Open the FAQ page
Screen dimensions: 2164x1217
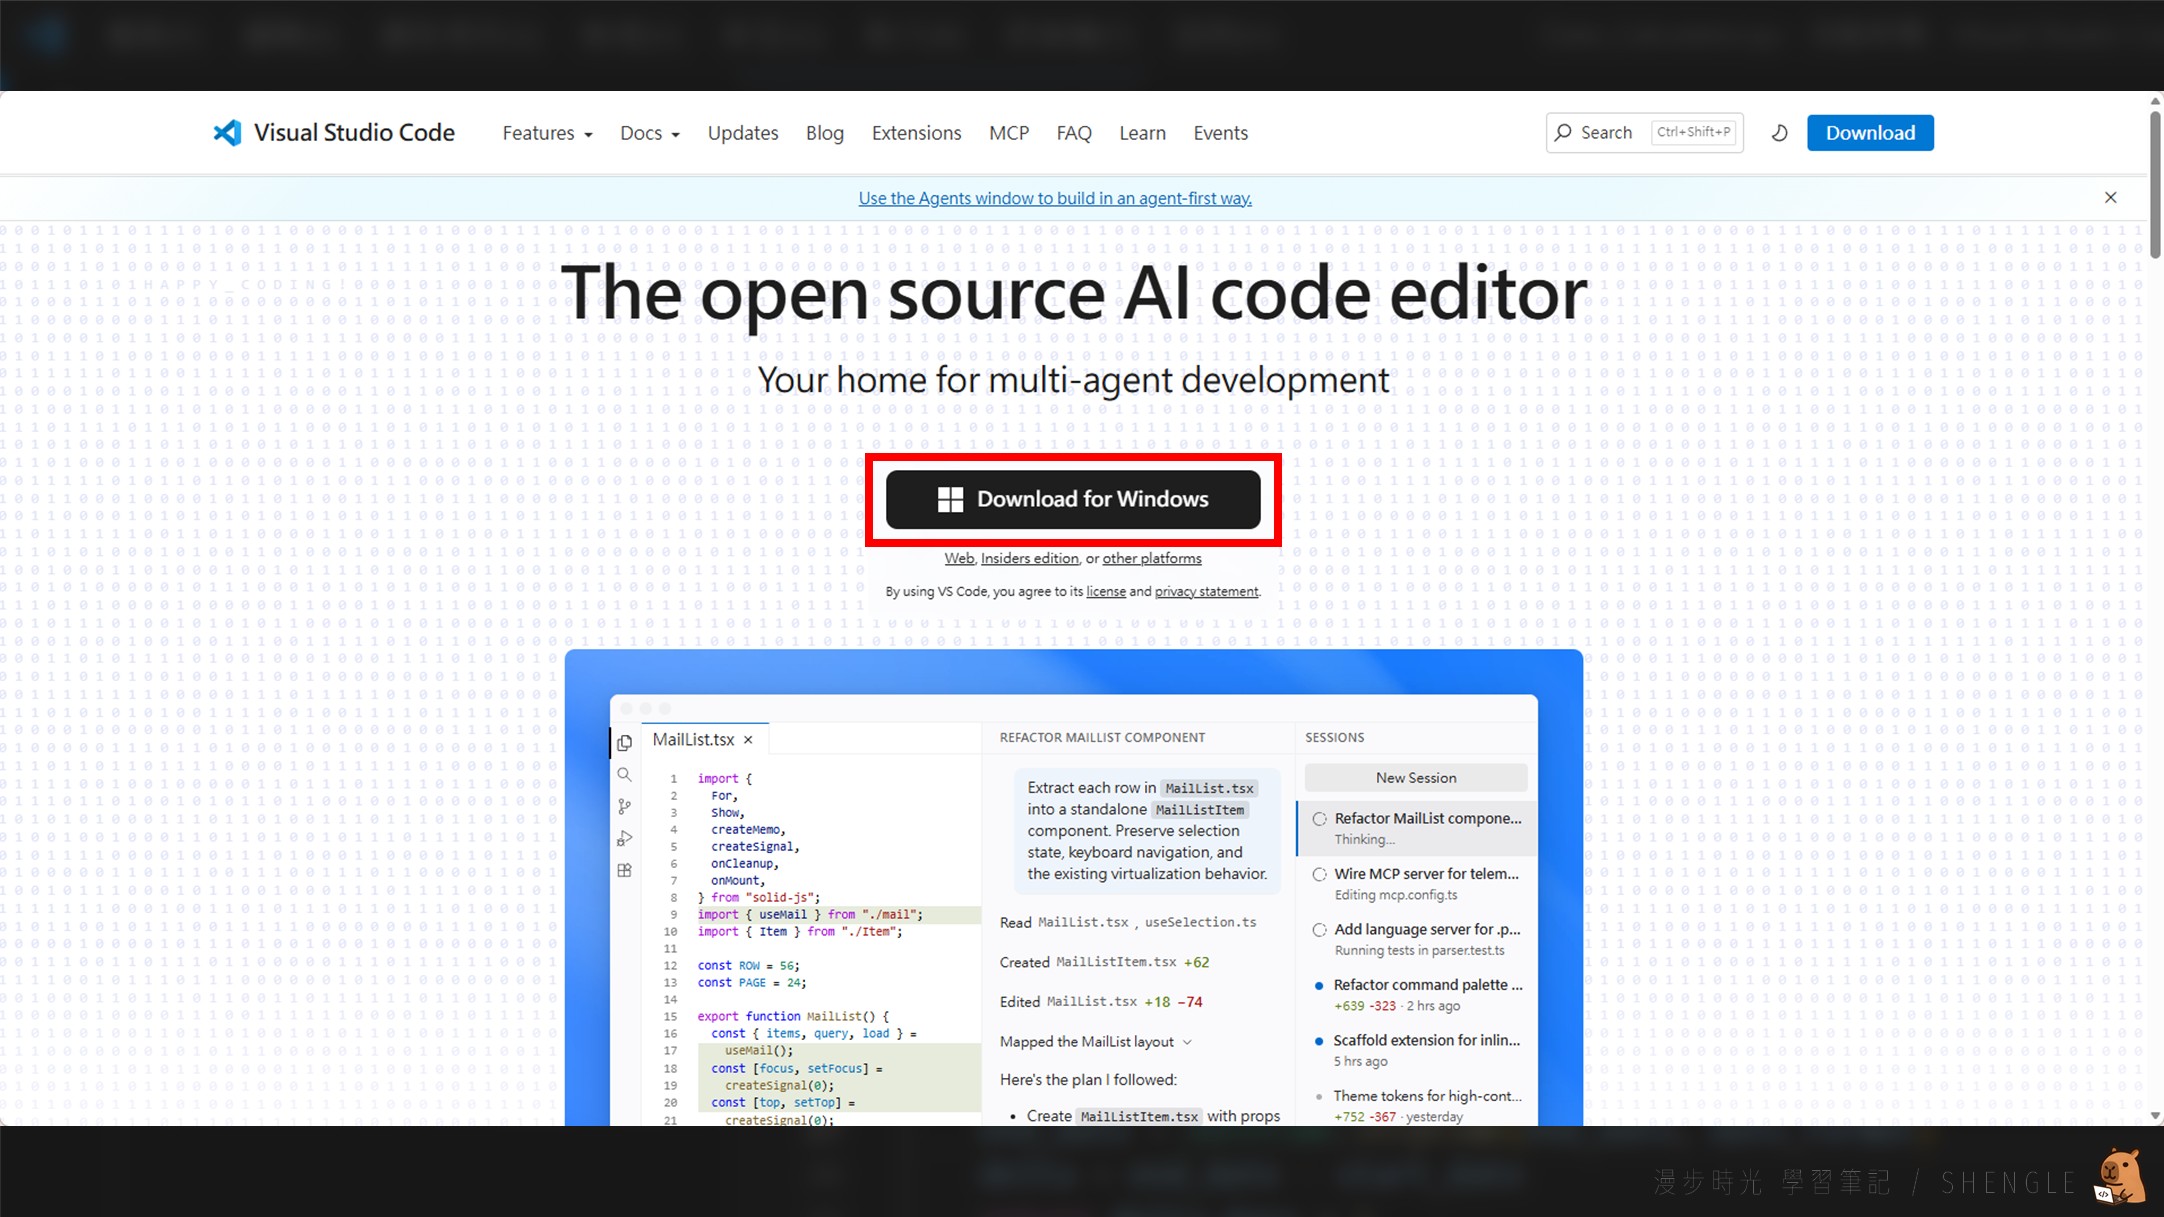pyautogui.click(x=1074, y=133)
